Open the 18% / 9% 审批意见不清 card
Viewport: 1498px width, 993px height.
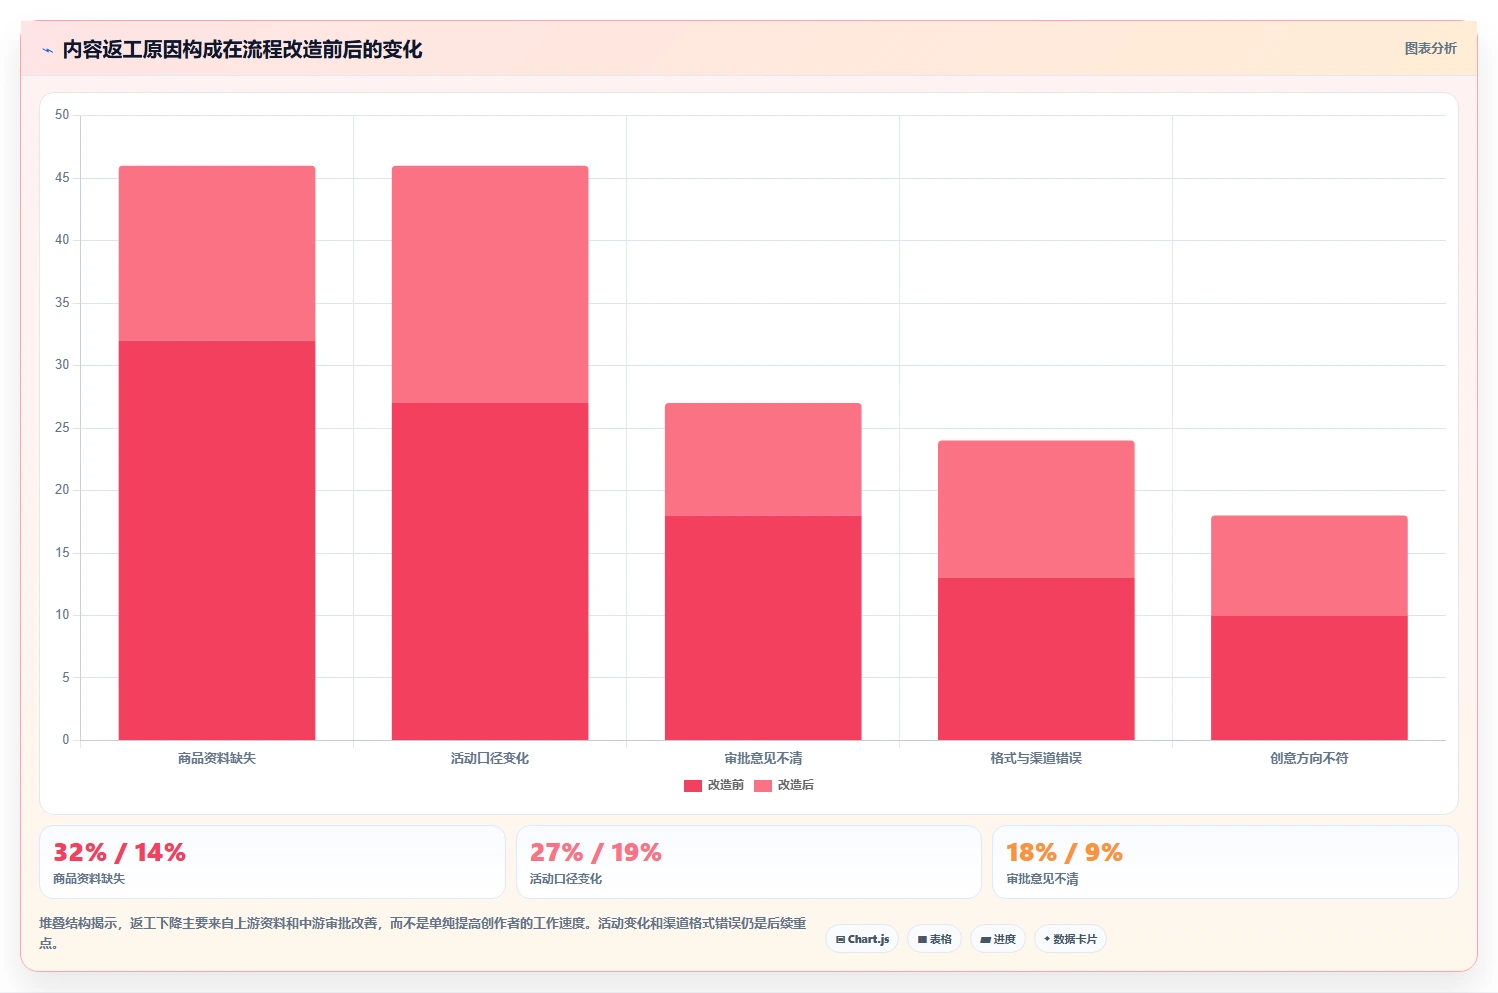[x=1225, y=862]
